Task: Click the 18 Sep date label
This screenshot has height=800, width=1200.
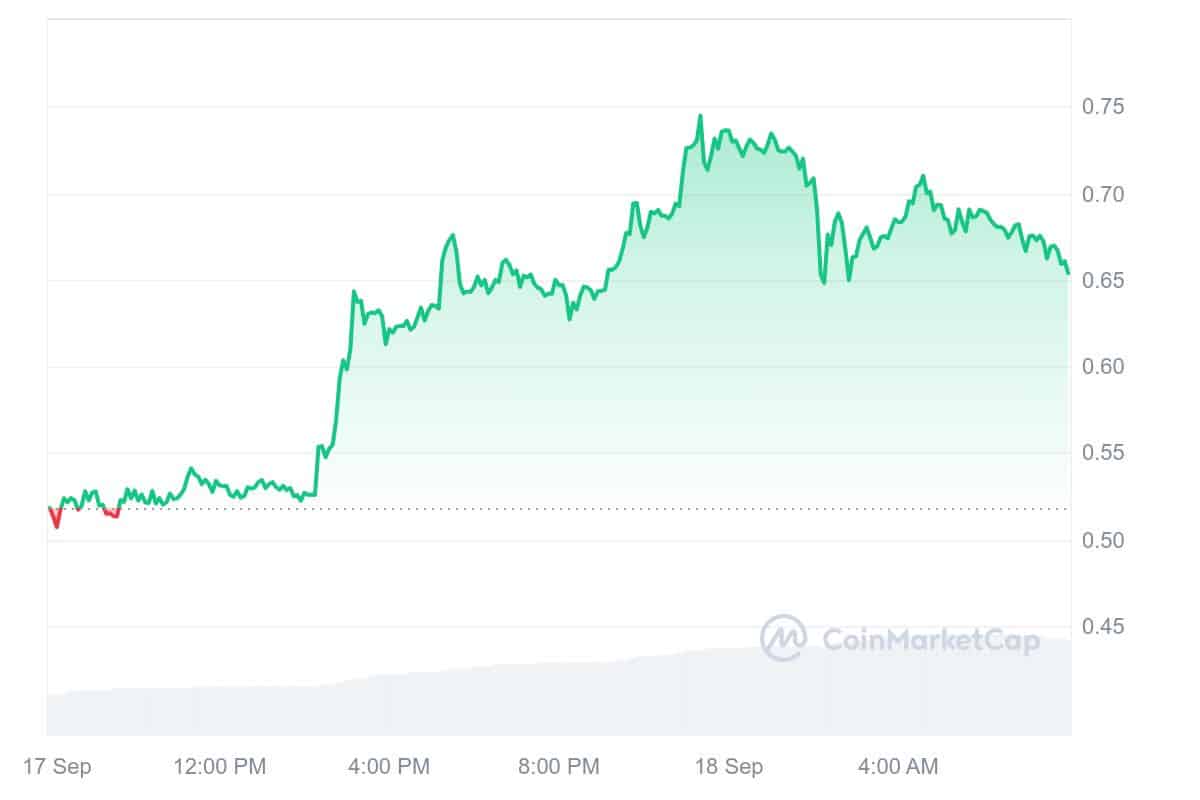Action: pyautogui.click(x=731, y=767)
